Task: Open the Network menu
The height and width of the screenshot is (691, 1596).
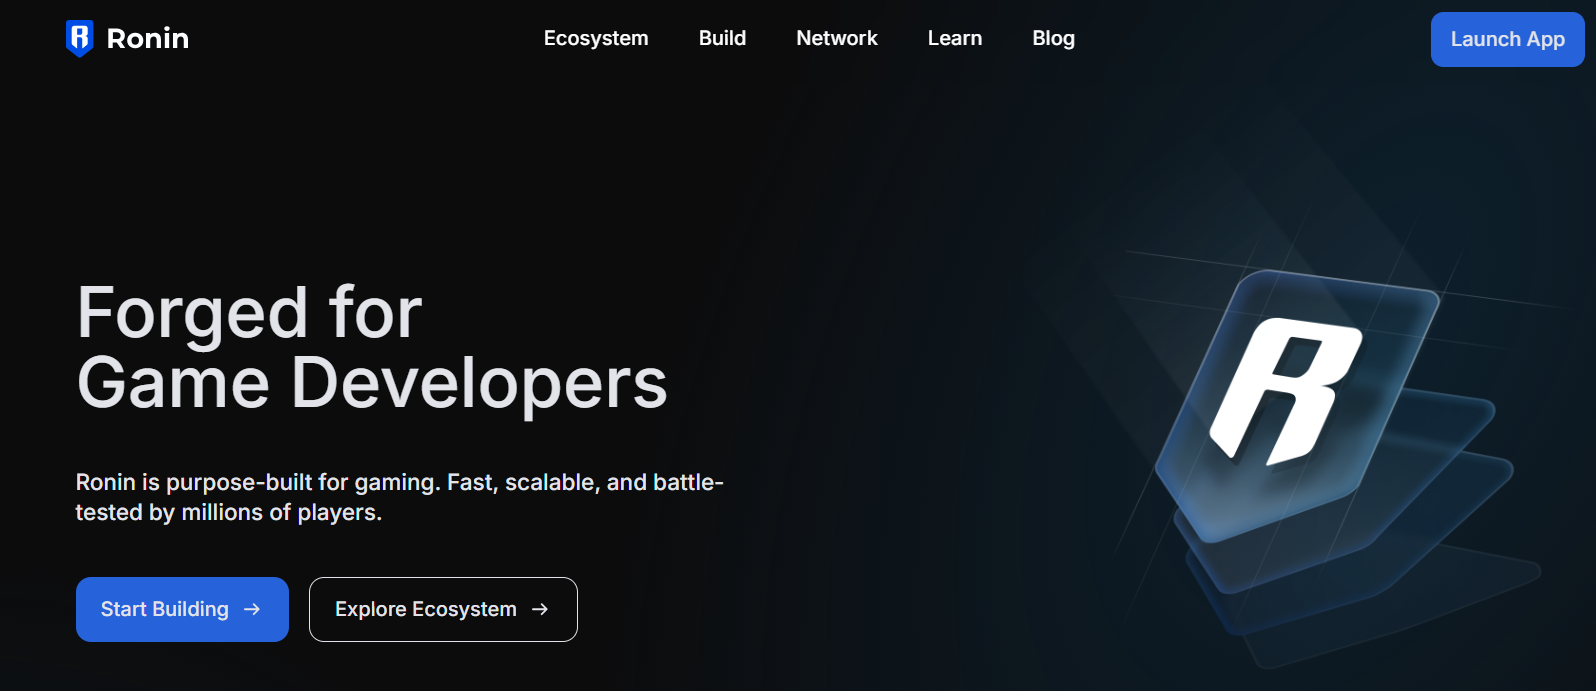Action: point(837,38)
